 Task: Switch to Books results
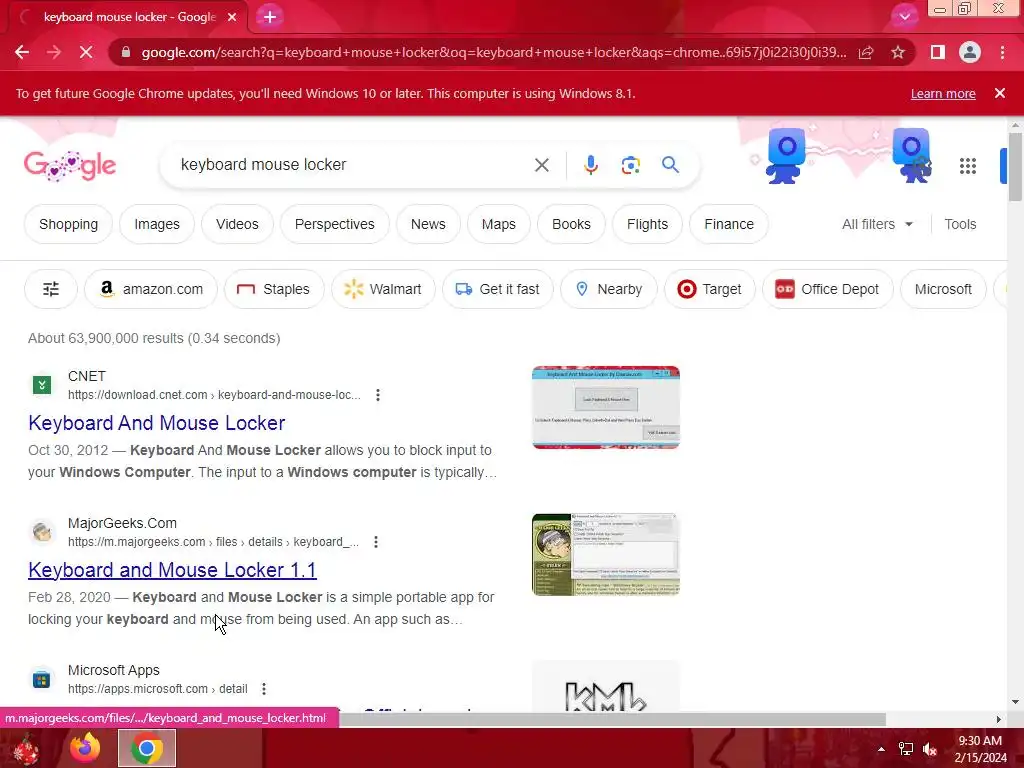(x=571, y=224)
